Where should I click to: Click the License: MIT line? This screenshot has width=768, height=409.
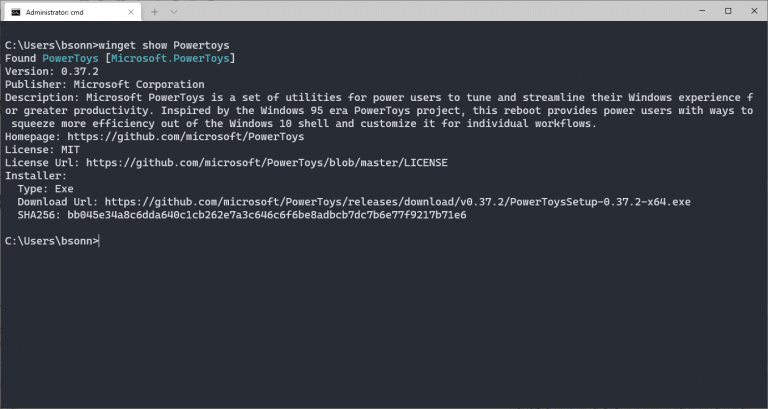pyautogui.click(x=43, y=149)
